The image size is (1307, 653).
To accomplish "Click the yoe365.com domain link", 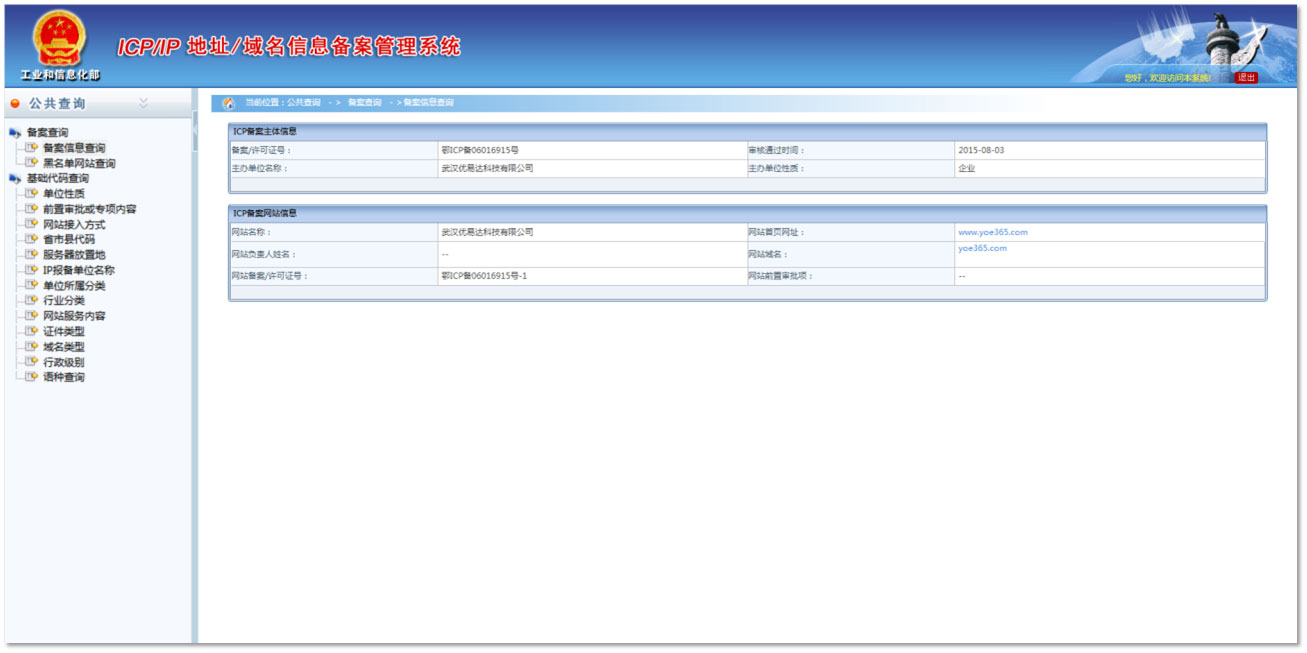I will pyautogui.click(x=982, y=248).
